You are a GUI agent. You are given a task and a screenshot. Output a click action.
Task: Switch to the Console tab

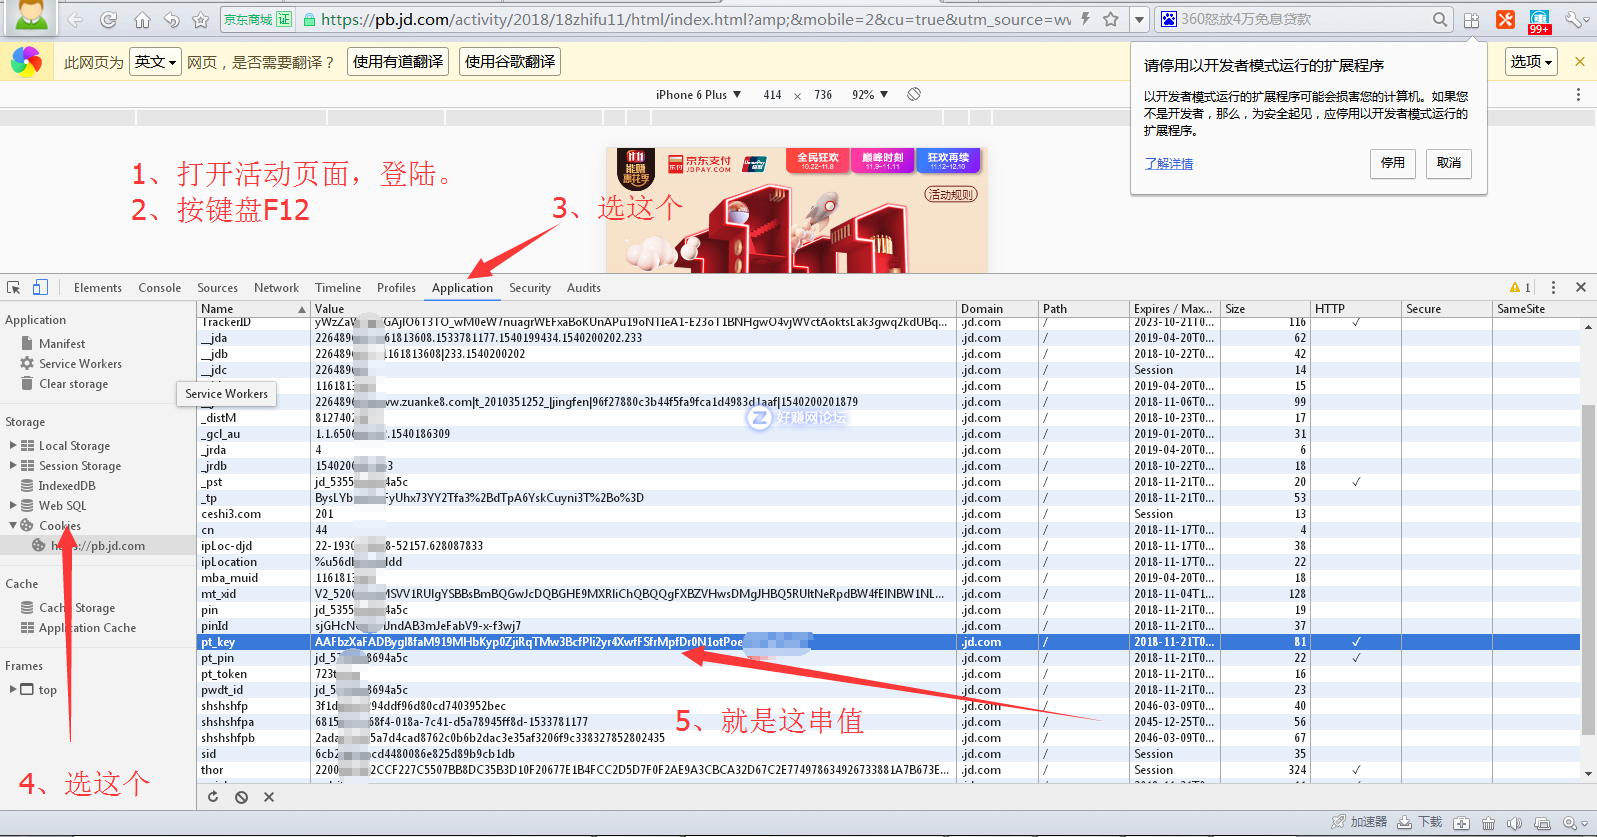tap(160, 288)
